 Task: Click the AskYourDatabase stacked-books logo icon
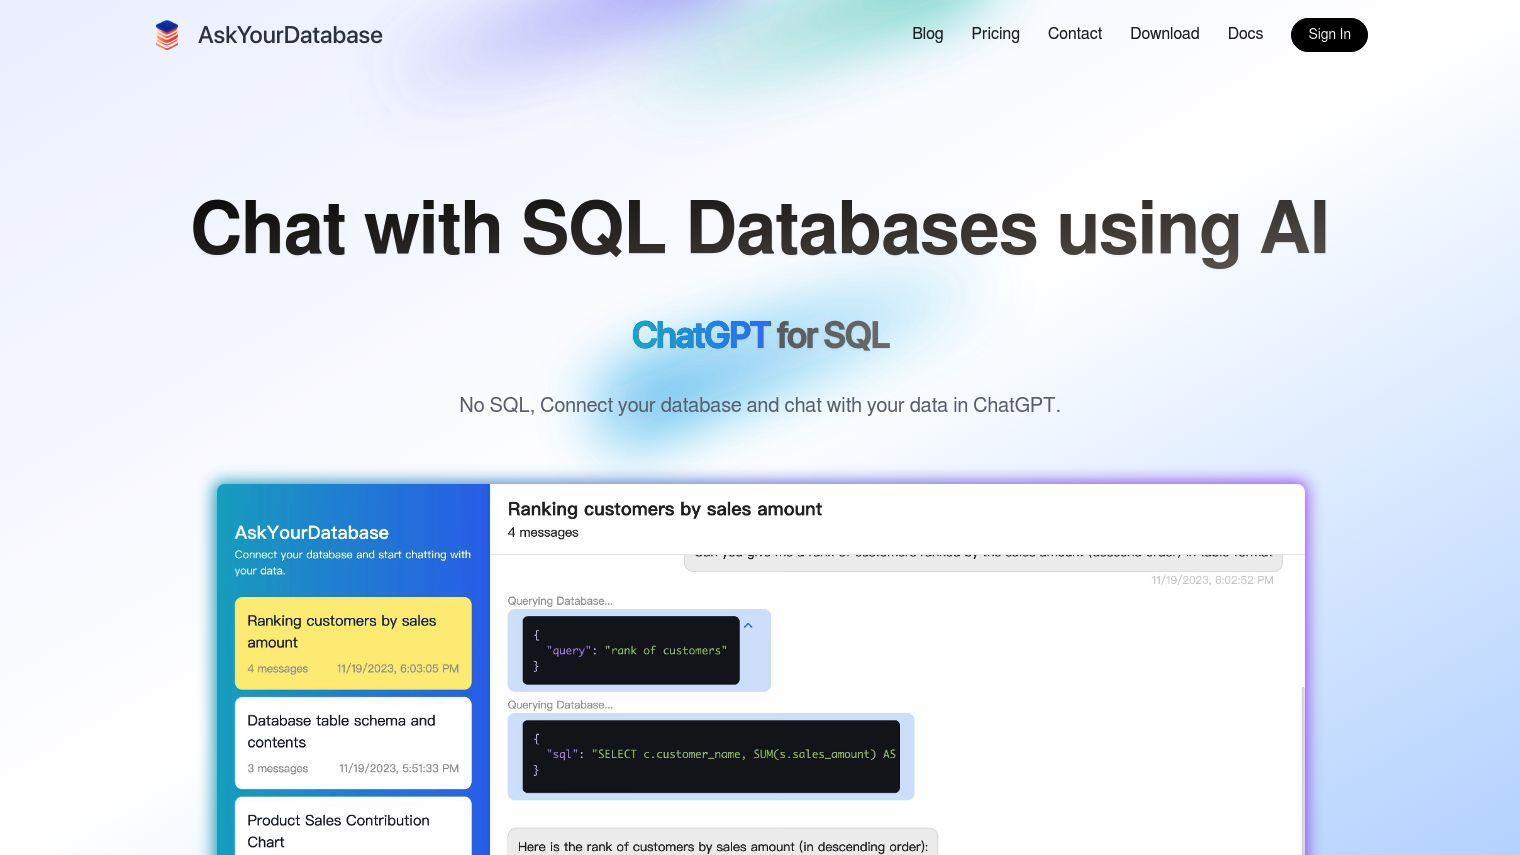[x=167, y=35]
